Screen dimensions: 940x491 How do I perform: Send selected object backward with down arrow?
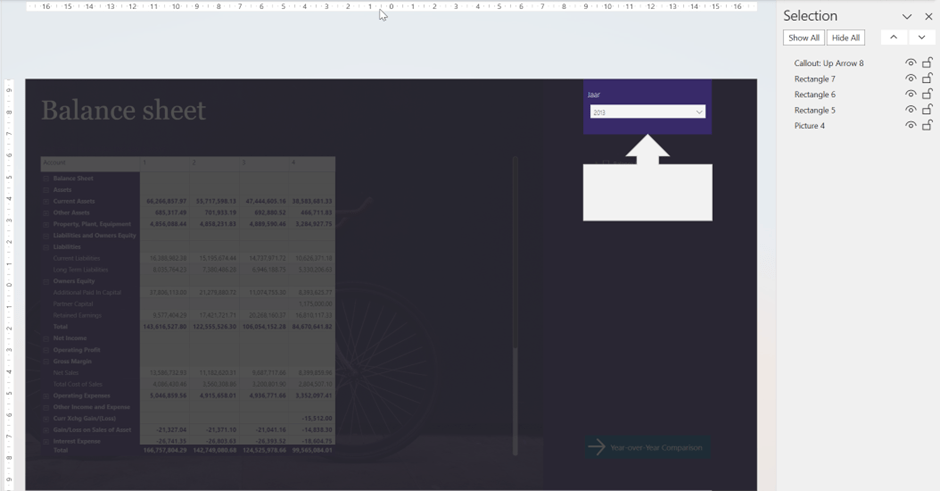click(x=921, y=38)
